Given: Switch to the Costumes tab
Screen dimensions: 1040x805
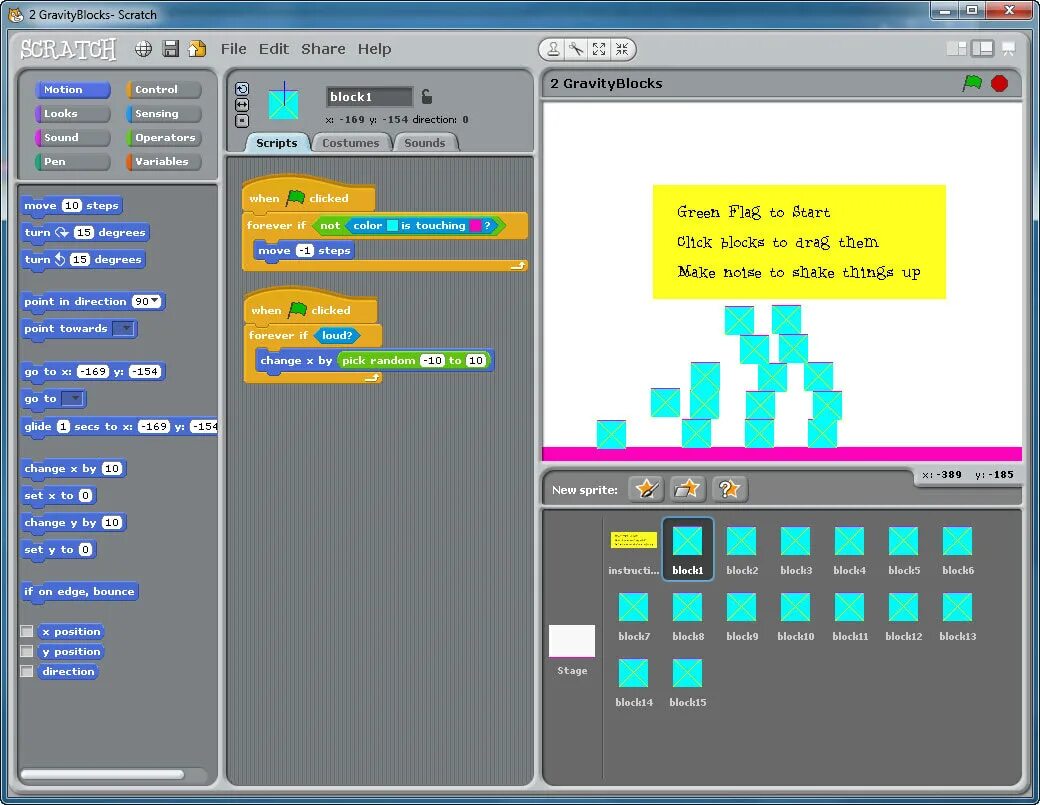Looking at the screenshot, I should [350, 143].
